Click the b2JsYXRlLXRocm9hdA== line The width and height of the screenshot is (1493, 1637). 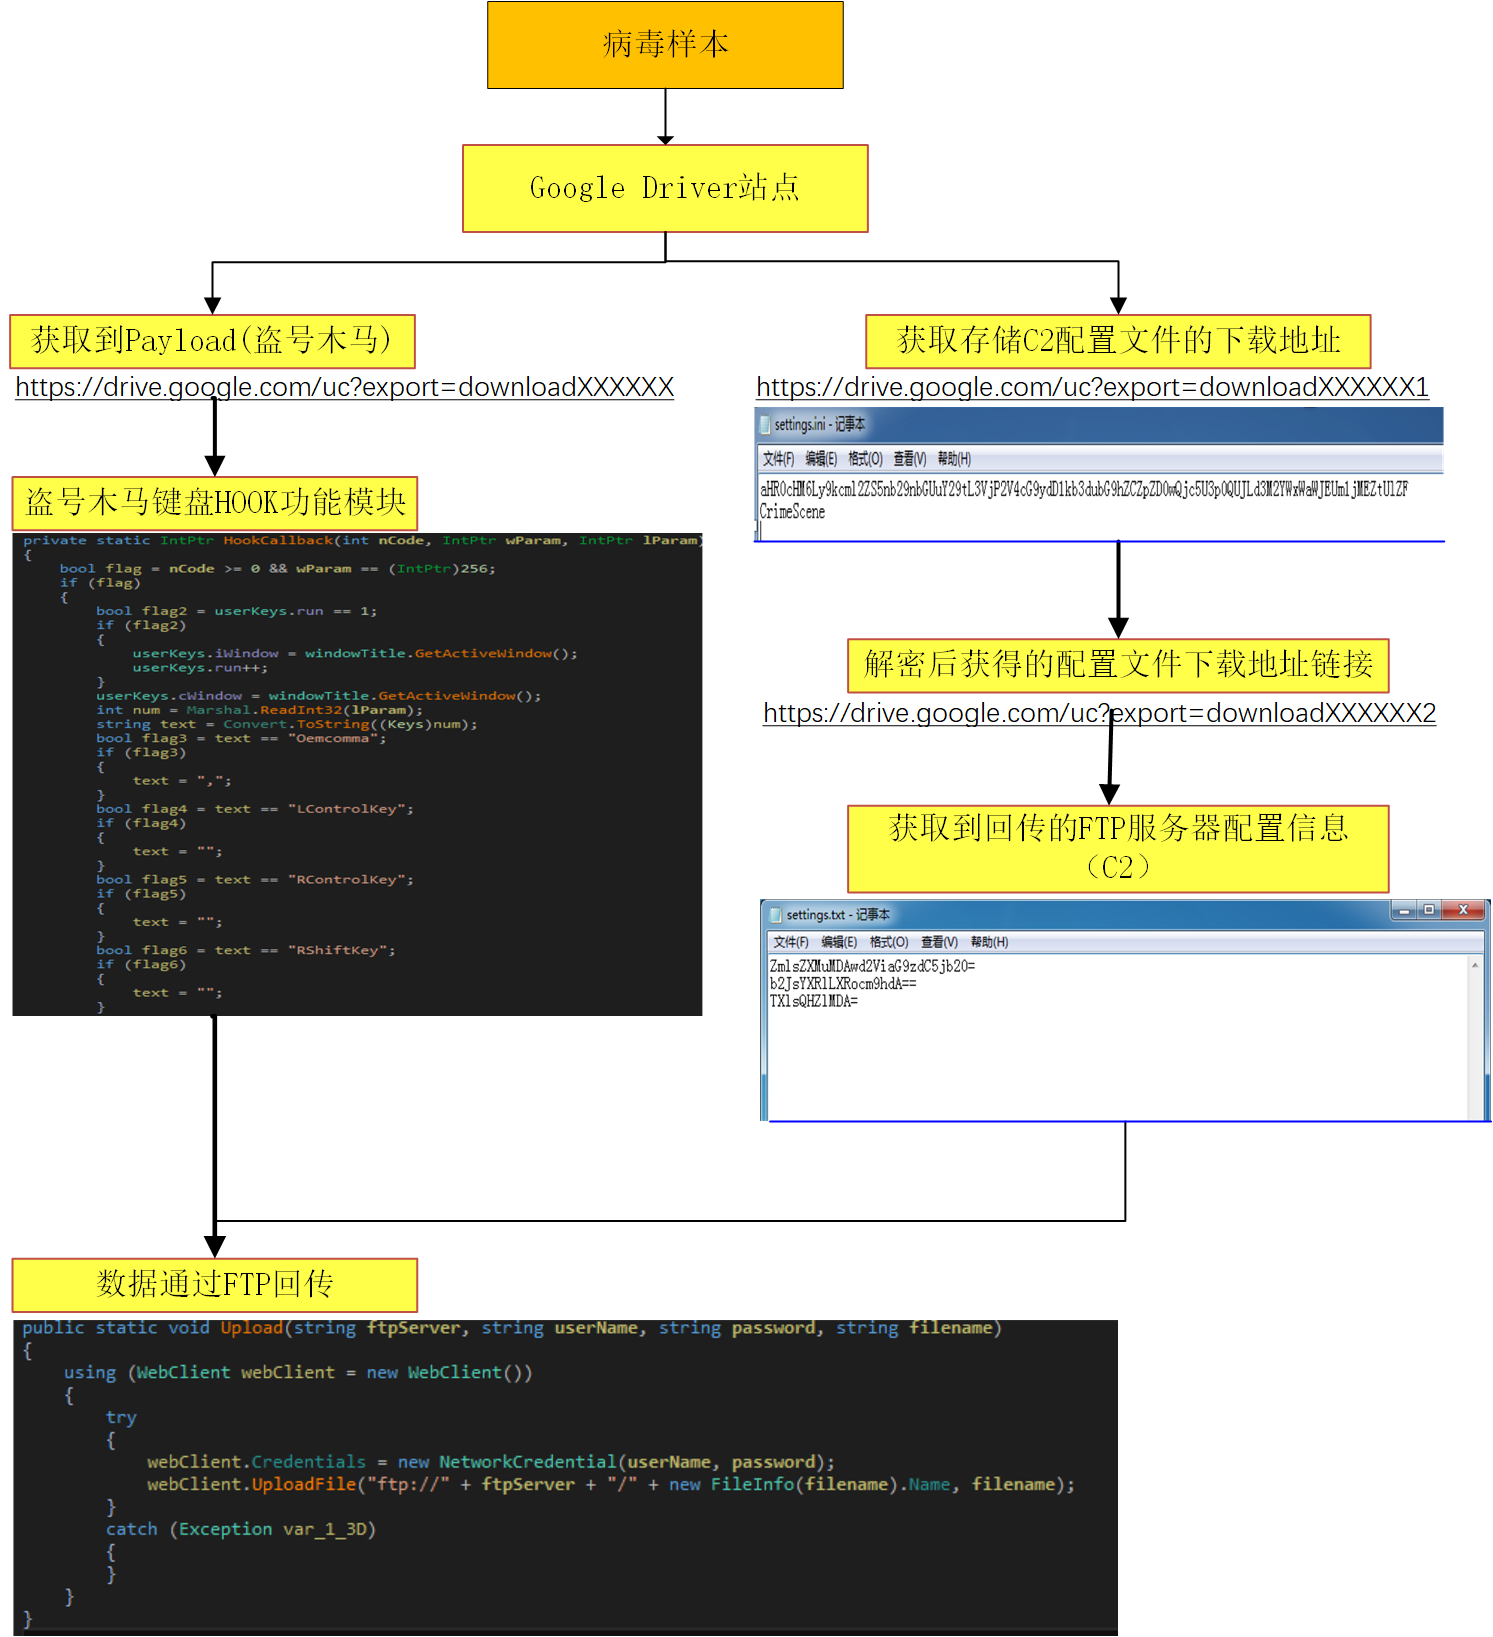tap(843, 983)
